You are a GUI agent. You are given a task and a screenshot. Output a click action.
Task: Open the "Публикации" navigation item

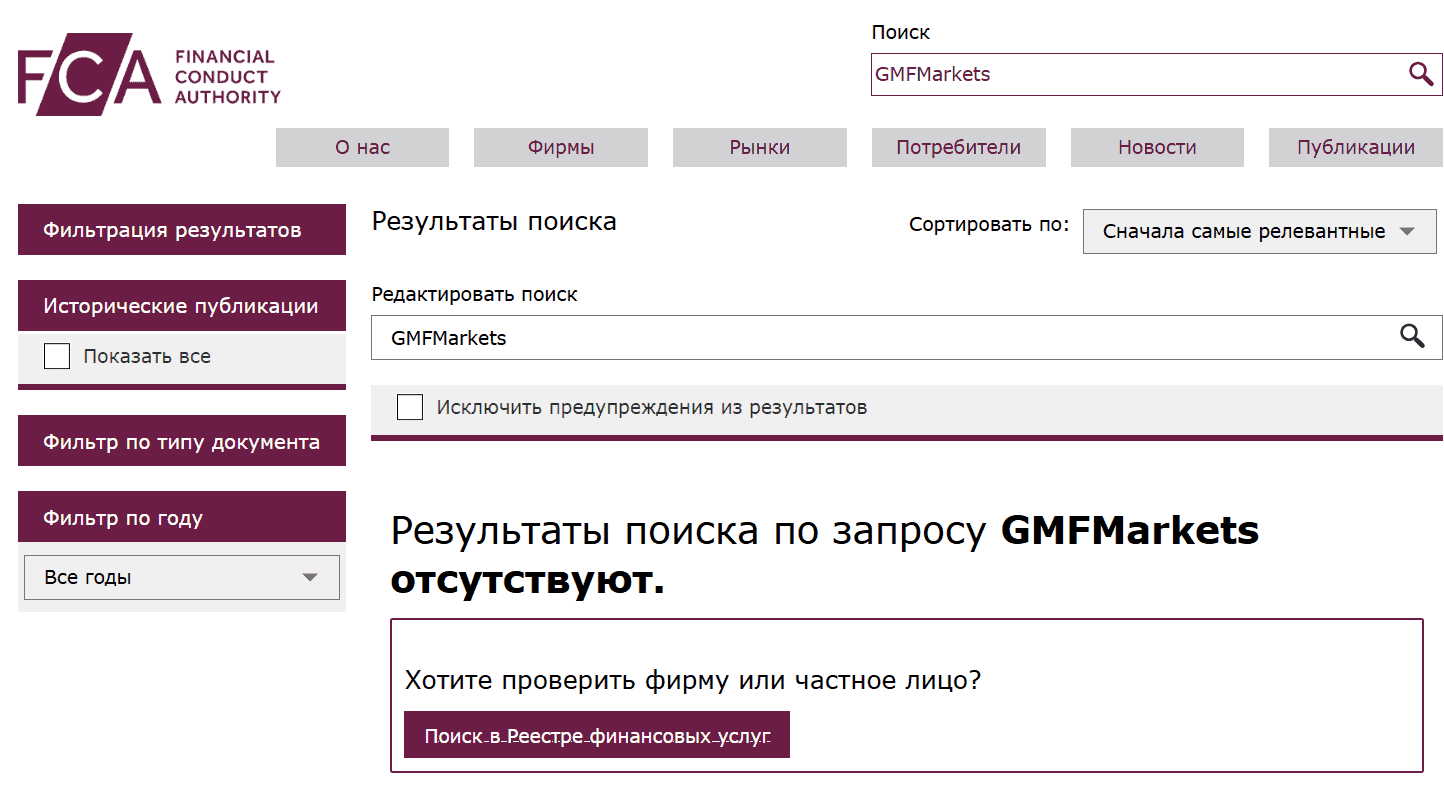1355,147
